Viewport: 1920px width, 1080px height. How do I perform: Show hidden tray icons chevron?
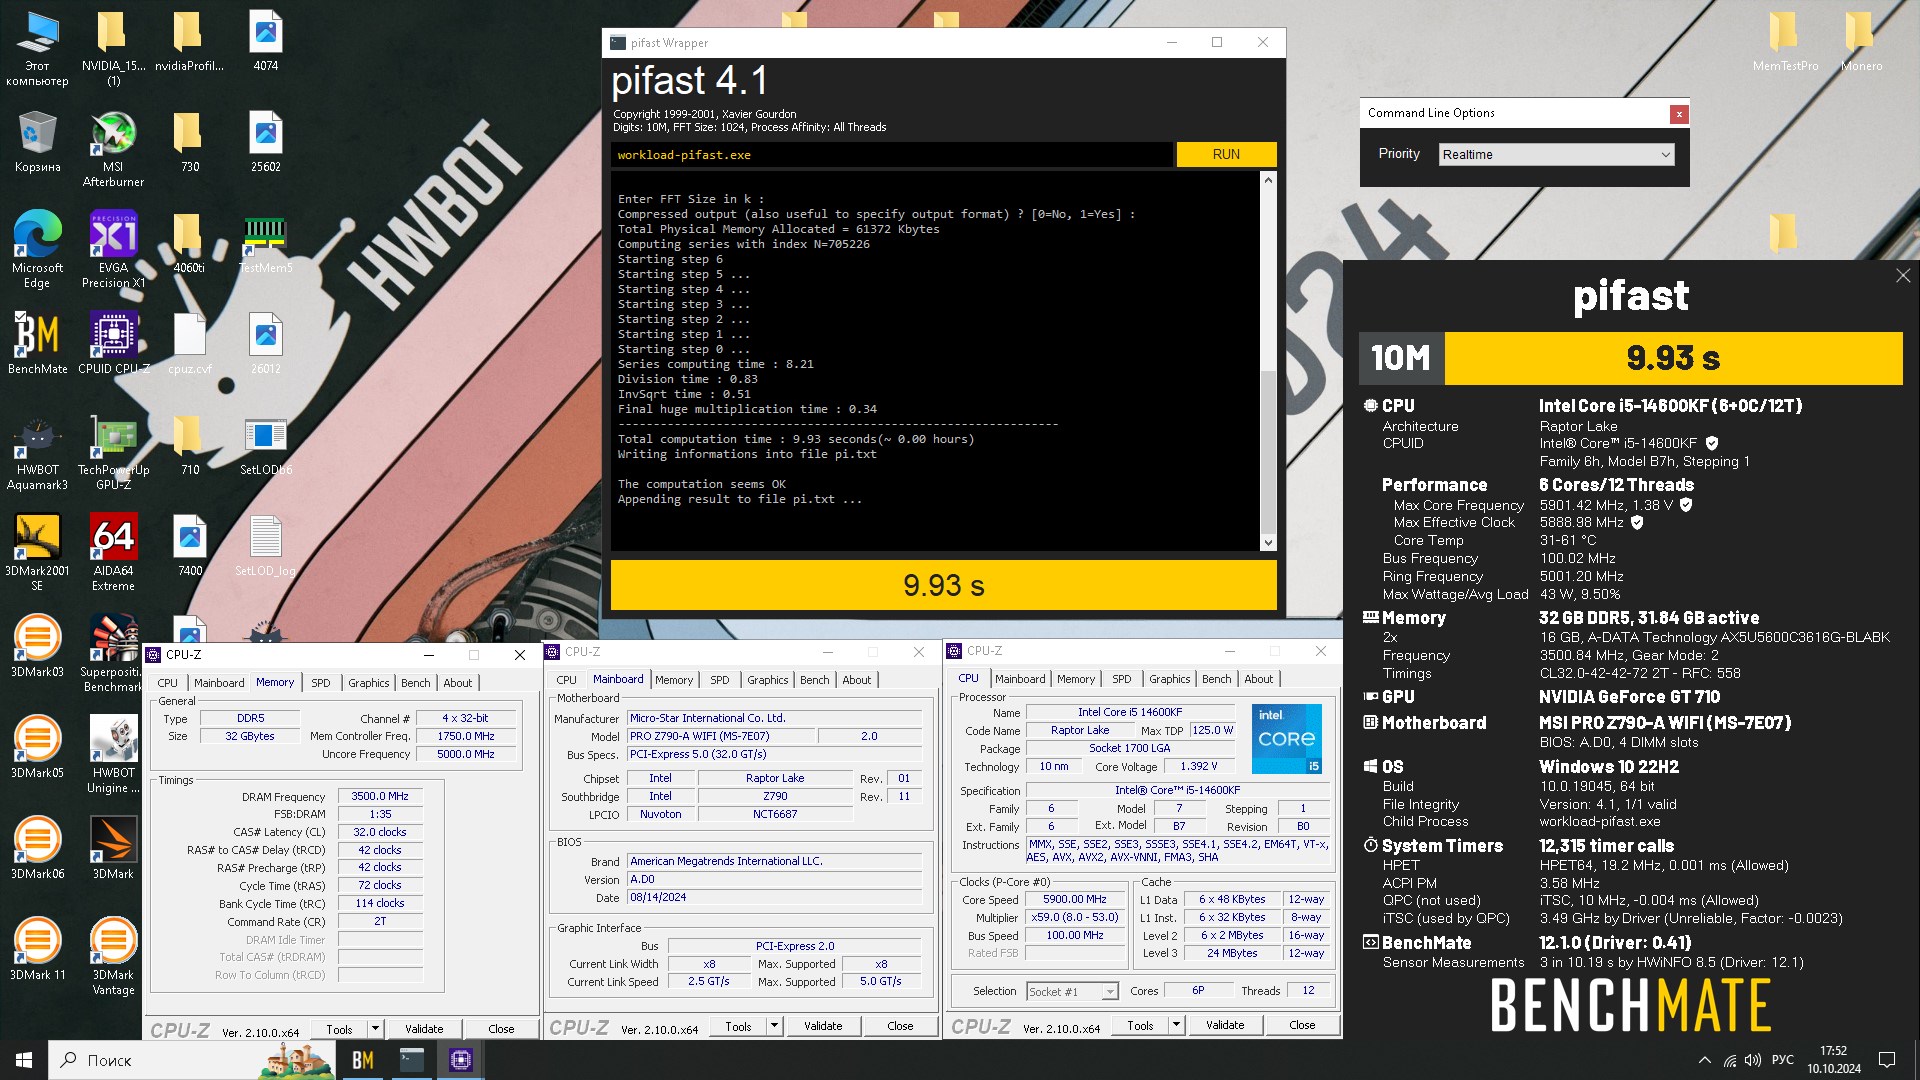1704,1060
